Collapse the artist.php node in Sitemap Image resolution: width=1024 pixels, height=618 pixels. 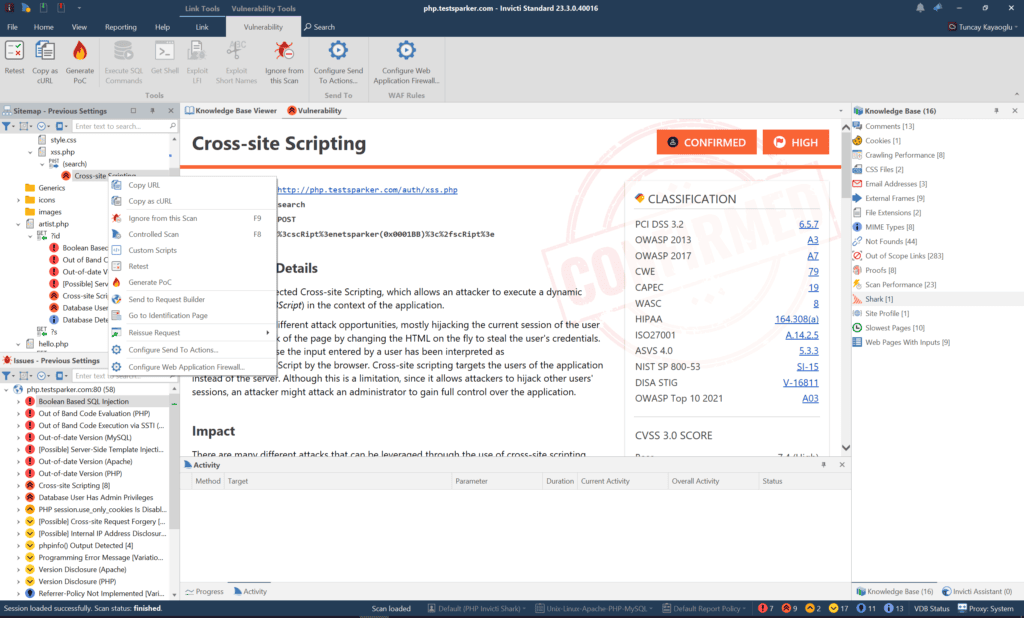click(x=17, y=225)
